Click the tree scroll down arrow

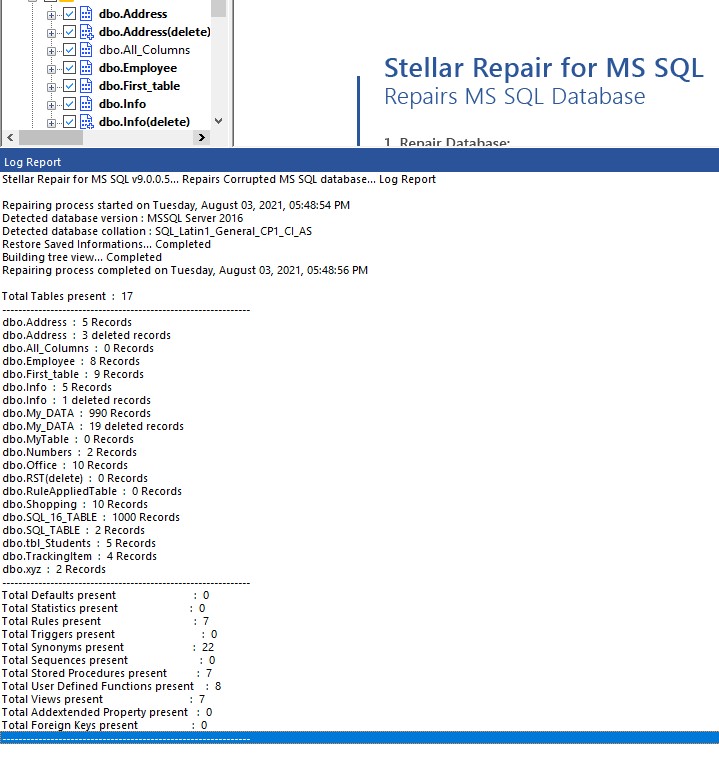point(219,121)
